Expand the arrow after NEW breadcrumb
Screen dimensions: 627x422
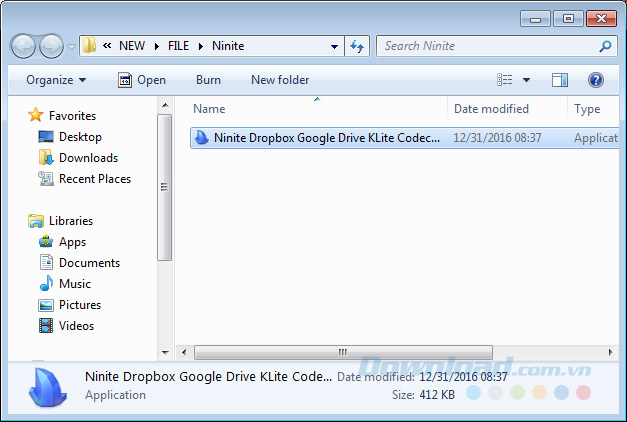[x=157, y=46]
